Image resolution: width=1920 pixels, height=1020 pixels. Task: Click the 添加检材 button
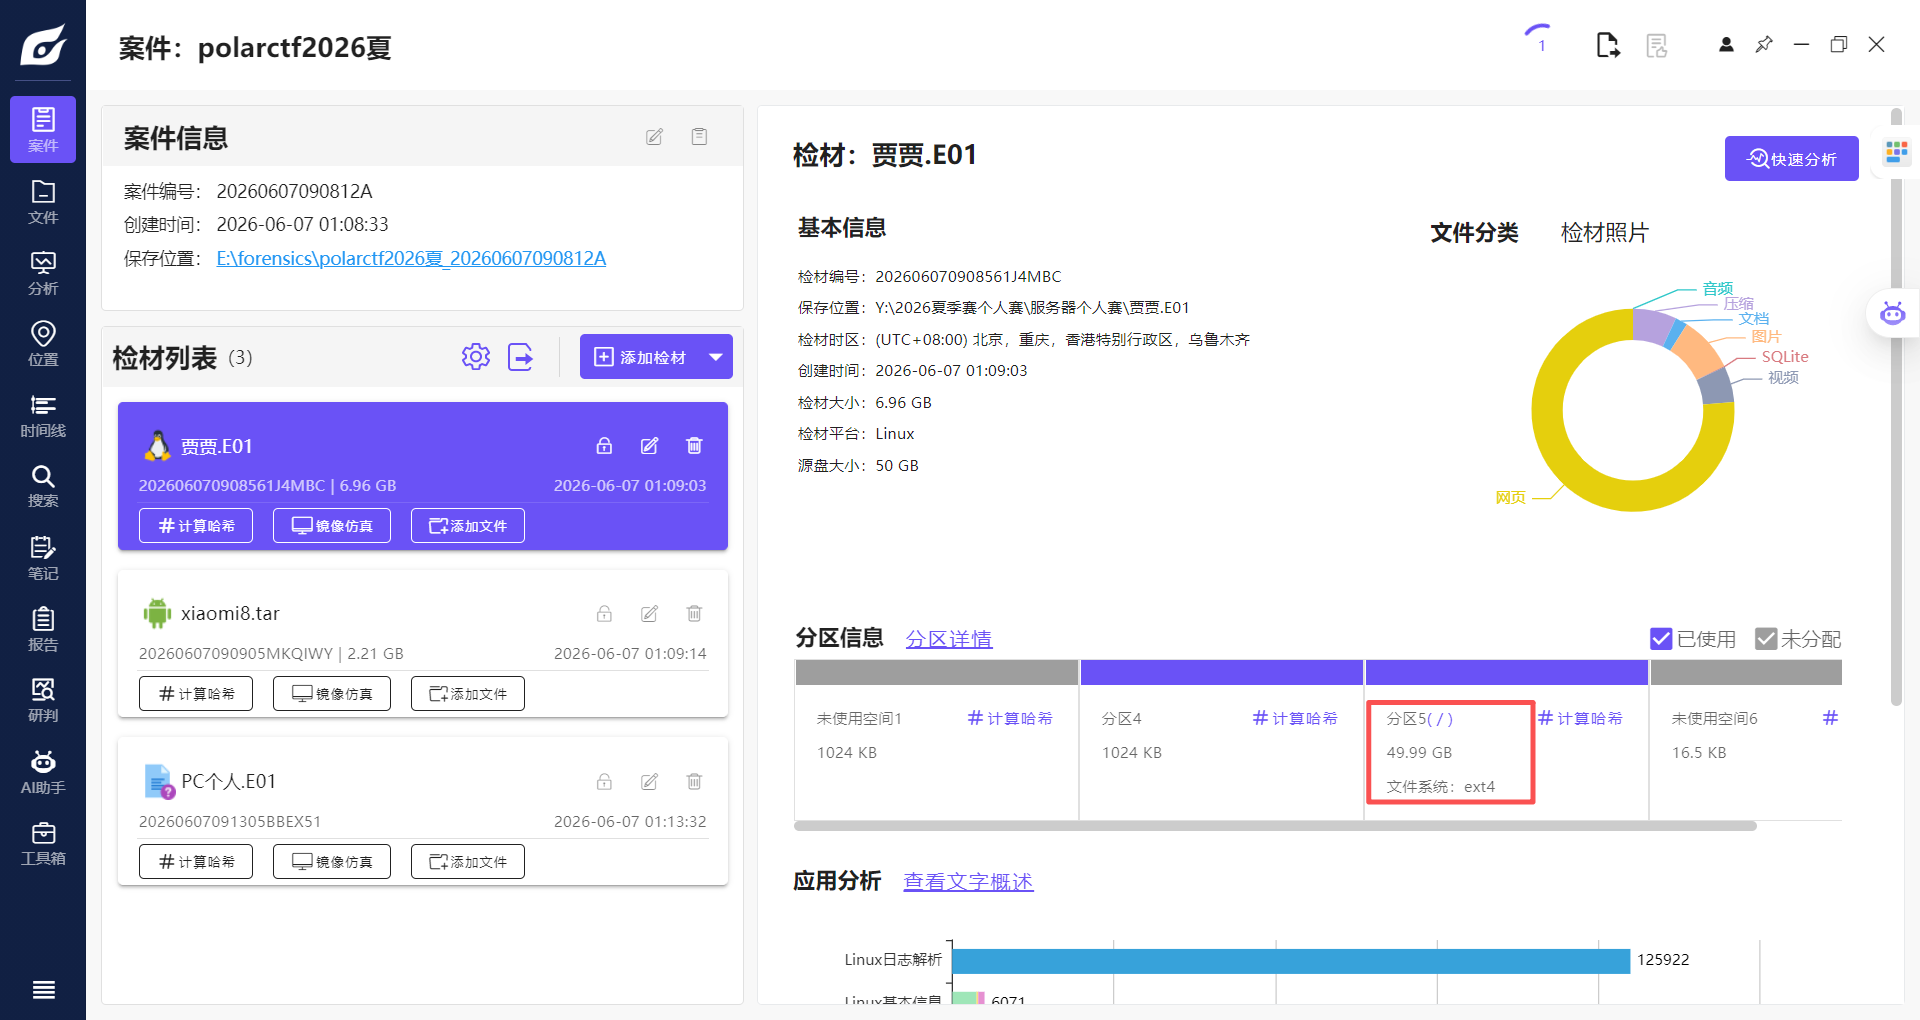(x=641, y=357)
